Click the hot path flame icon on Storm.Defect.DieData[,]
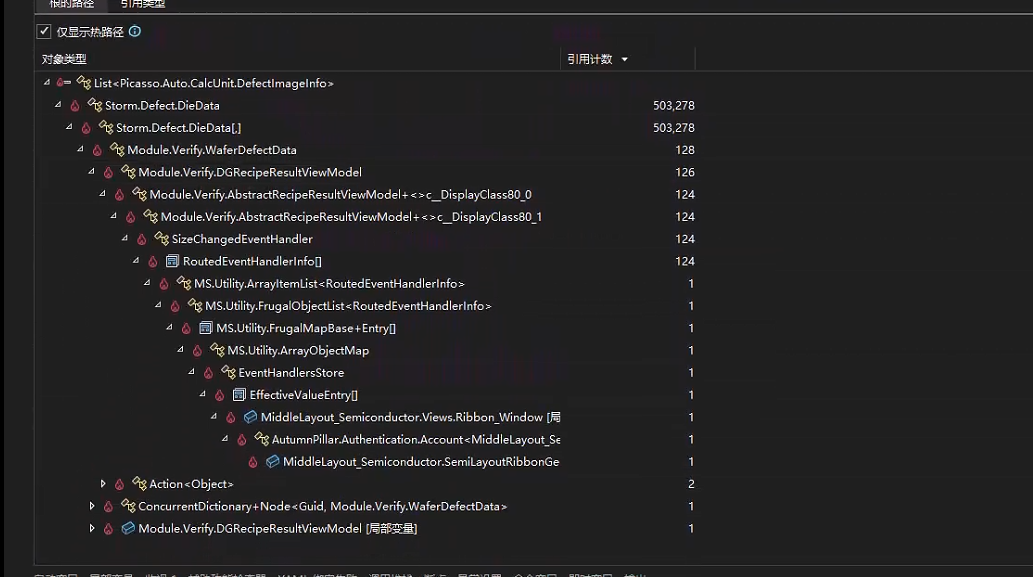 (86, 128)
